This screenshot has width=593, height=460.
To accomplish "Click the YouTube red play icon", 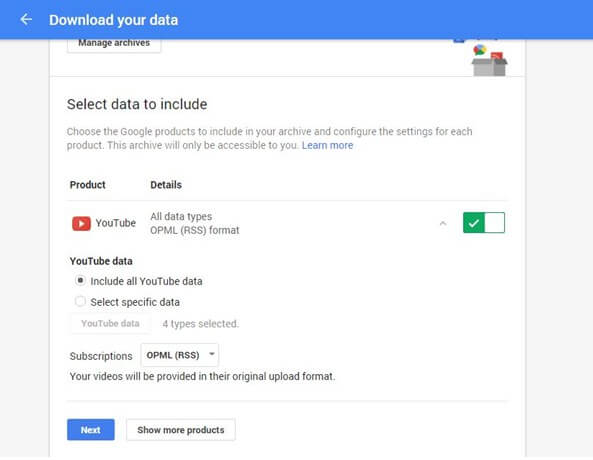I will click(81, 224).
